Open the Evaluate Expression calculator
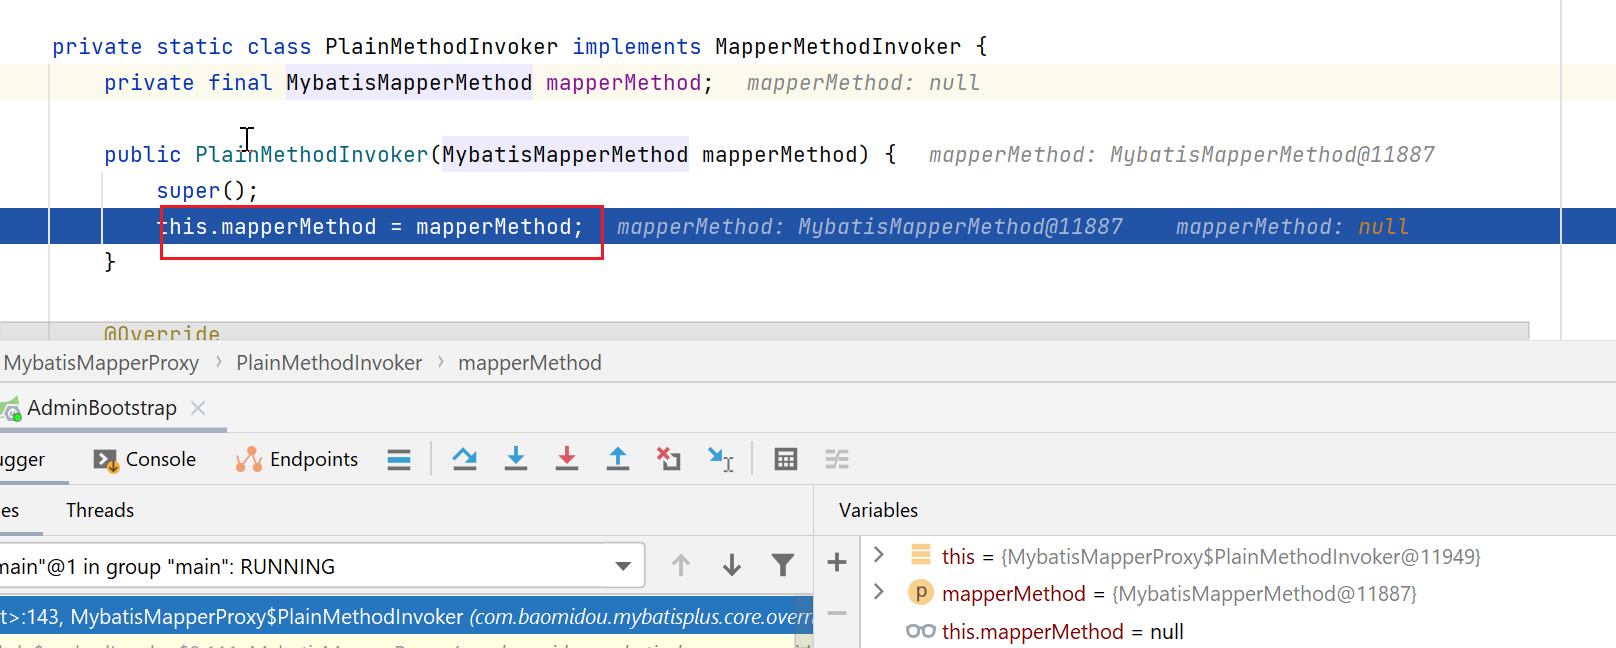1616x648 pixels. click(786, 459)
